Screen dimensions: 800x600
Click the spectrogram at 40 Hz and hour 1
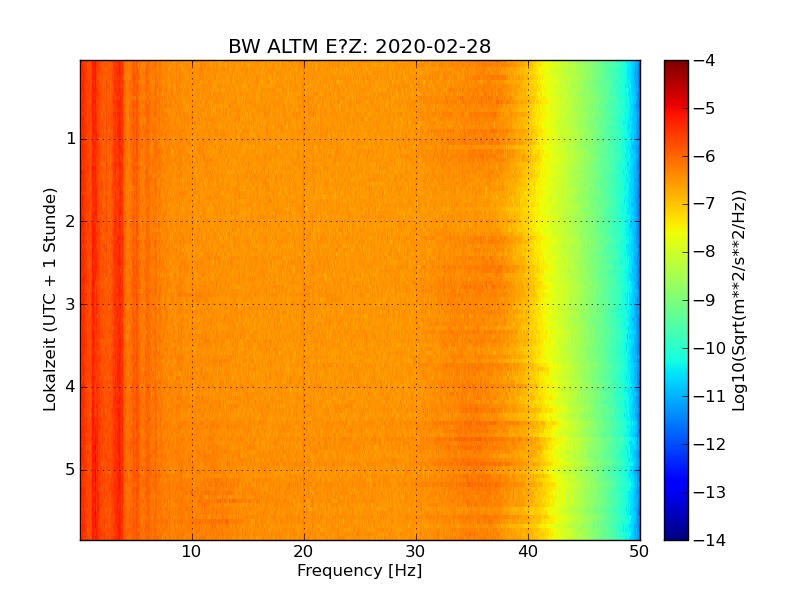529,139
